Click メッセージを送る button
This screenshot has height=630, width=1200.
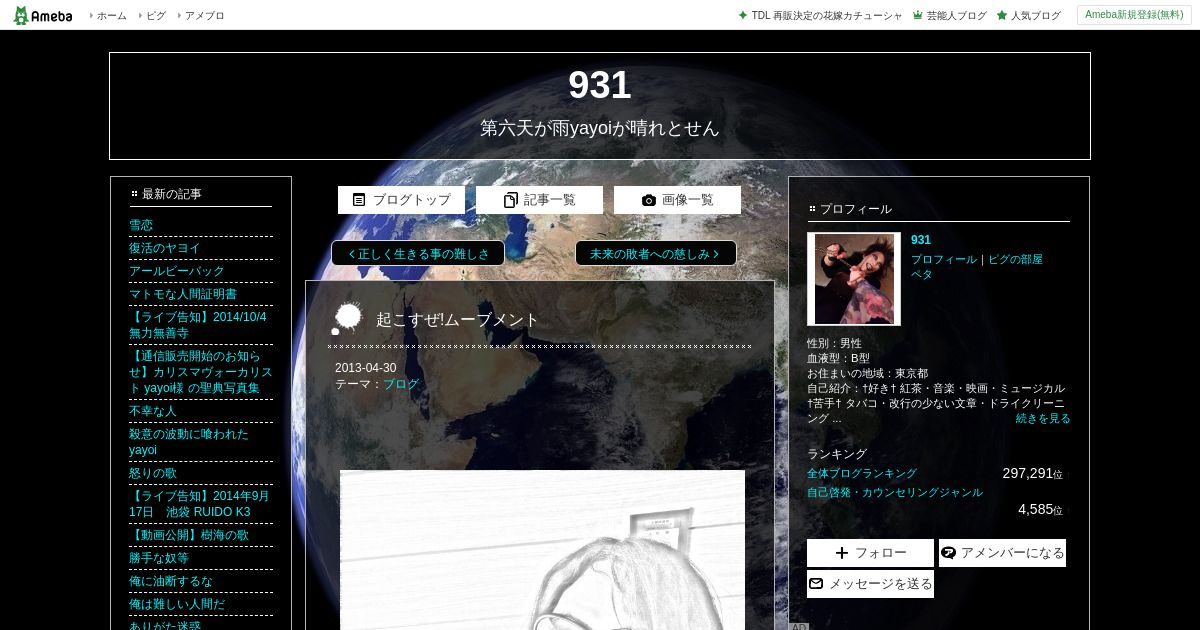click(870, 584)
